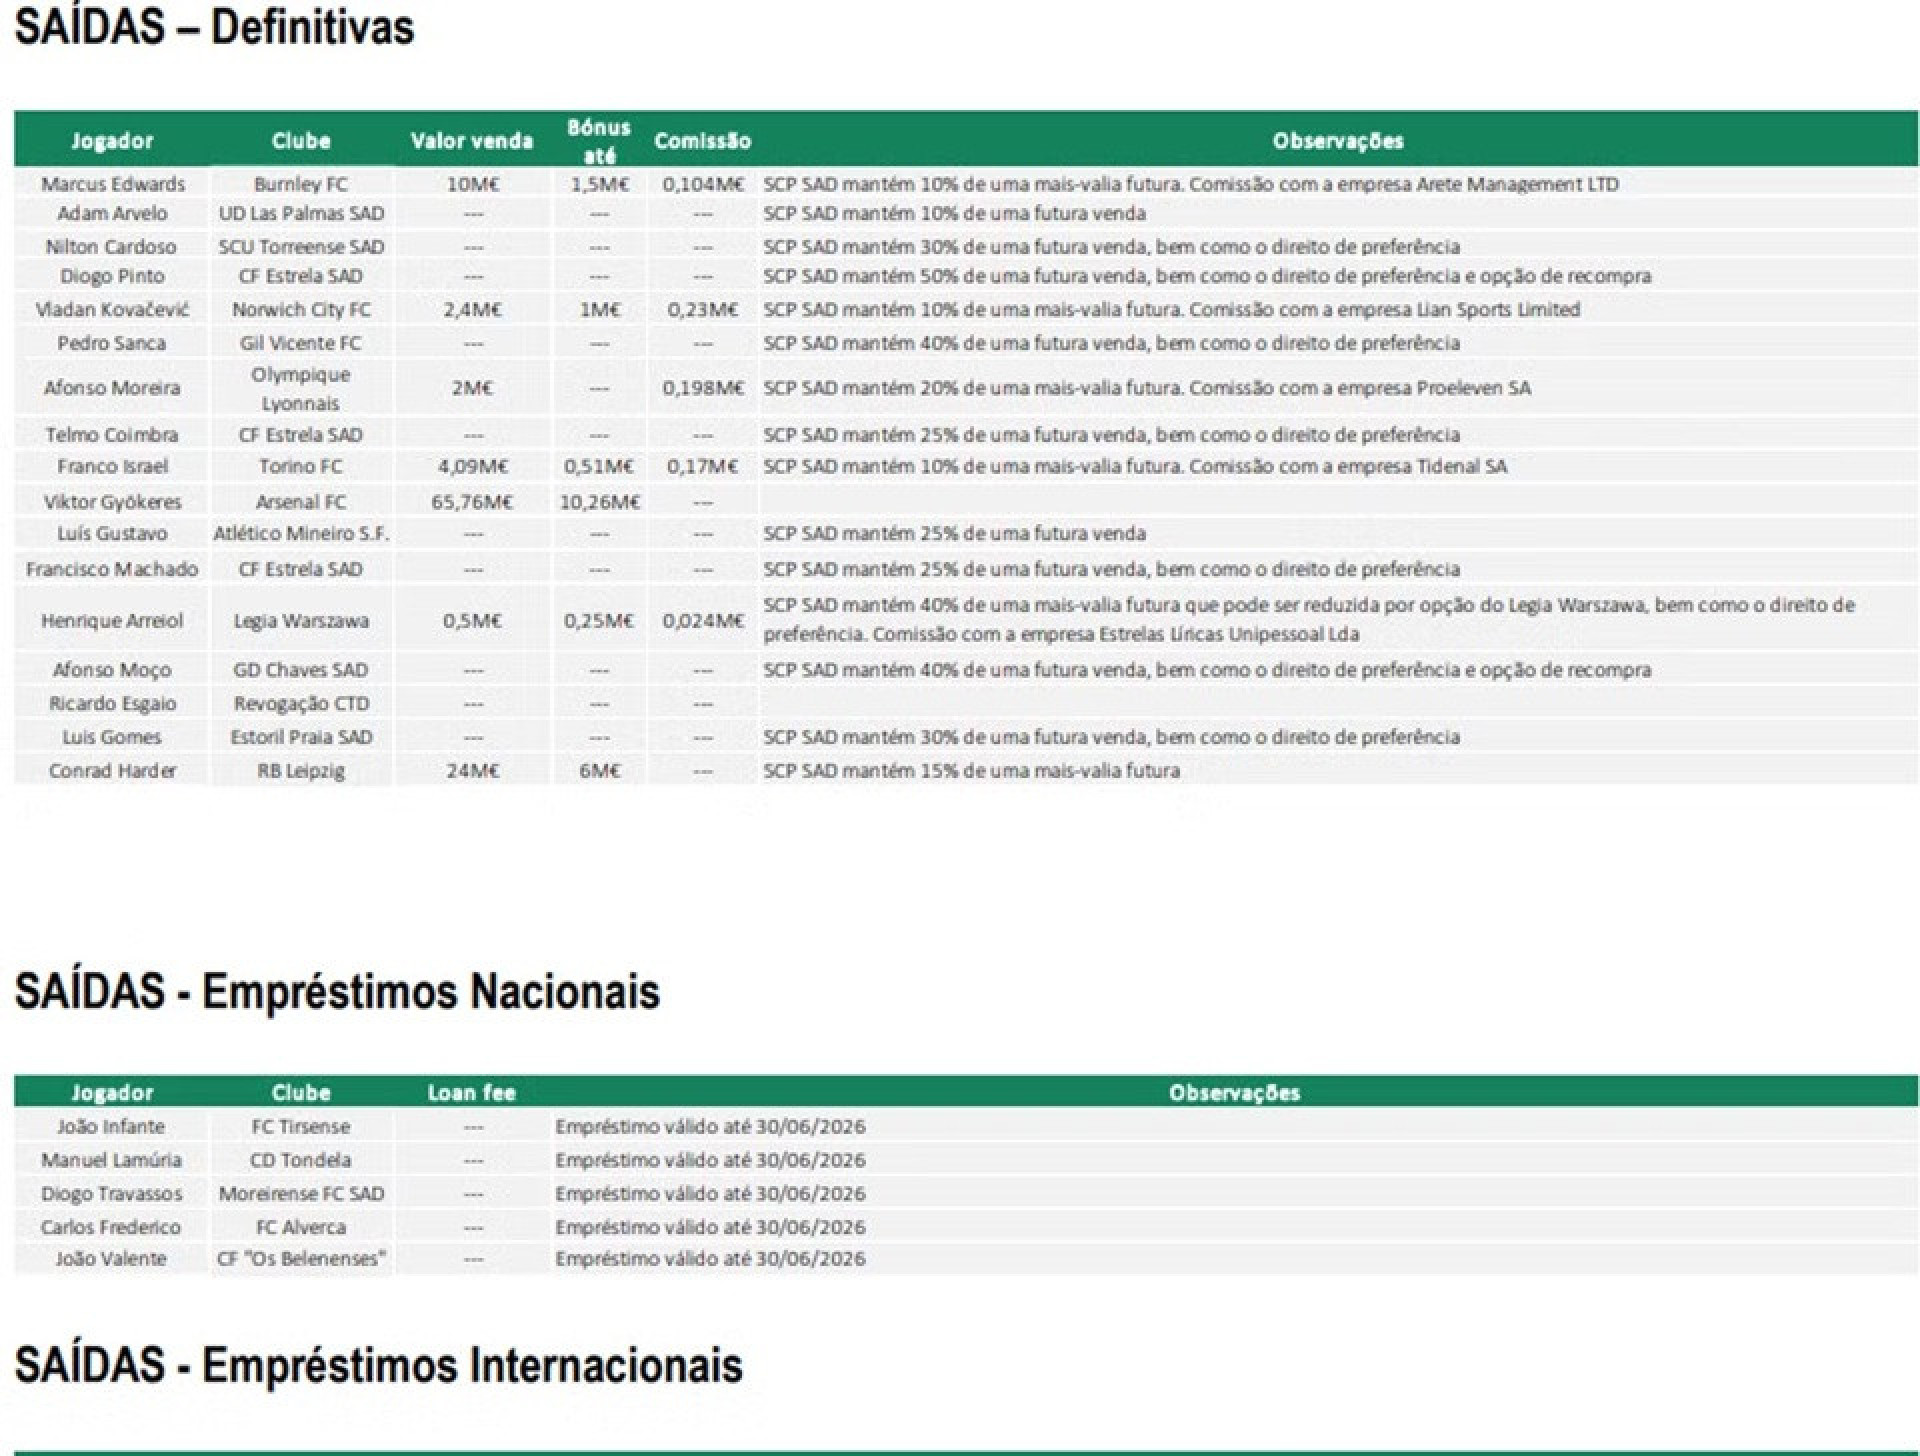The width and height of the screenshot is (1920, 1456).
Task: Click the SAÍDAS – Definitivas heading
Action: pos(214,27)
